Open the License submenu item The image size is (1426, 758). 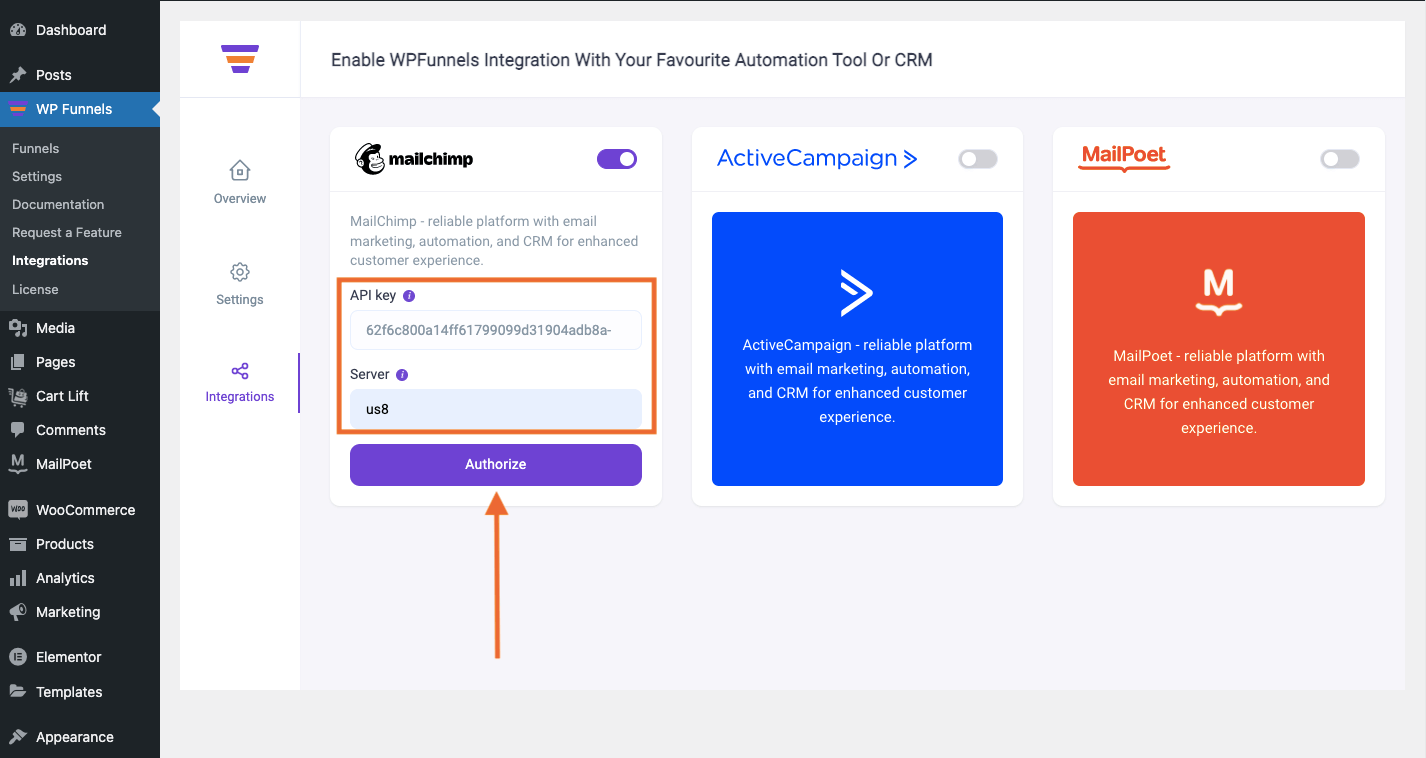coord(35,289)
